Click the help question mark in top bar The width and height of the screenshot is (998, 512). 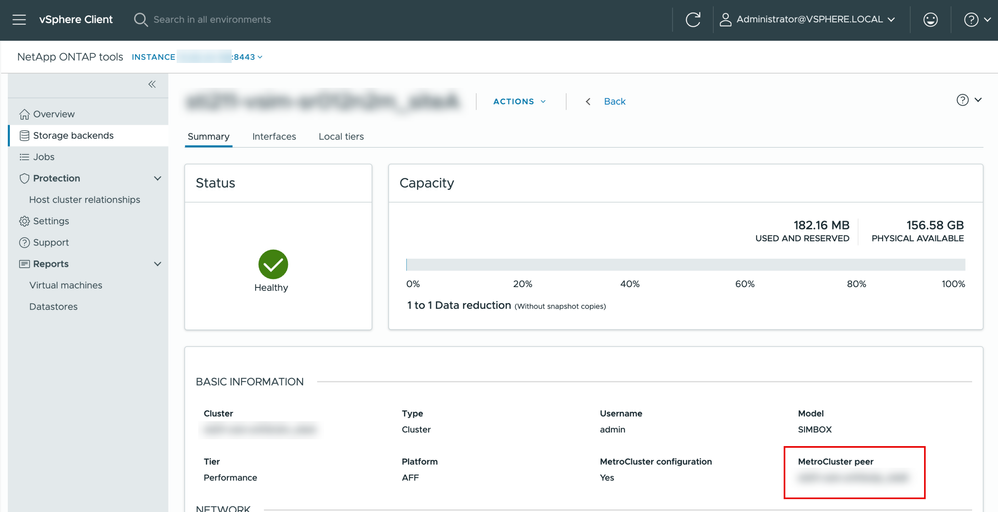[970, 19]
